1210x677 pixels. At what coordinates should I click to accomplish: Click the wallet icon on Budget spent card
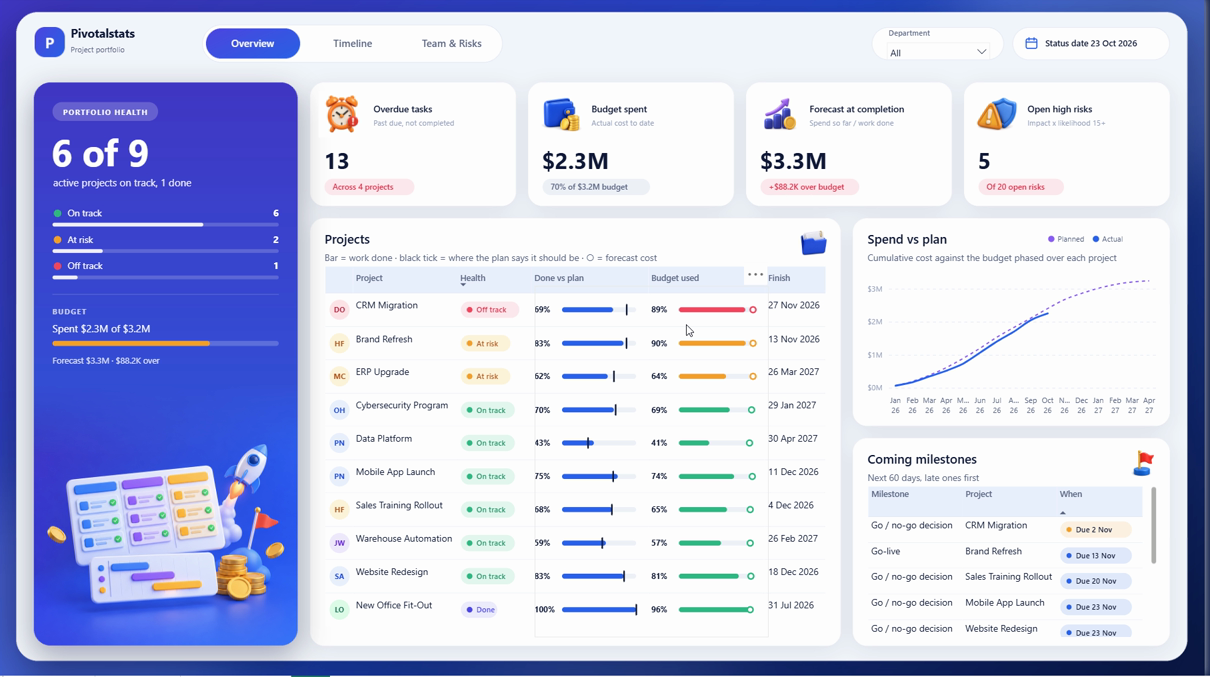[x=561, y=114]
